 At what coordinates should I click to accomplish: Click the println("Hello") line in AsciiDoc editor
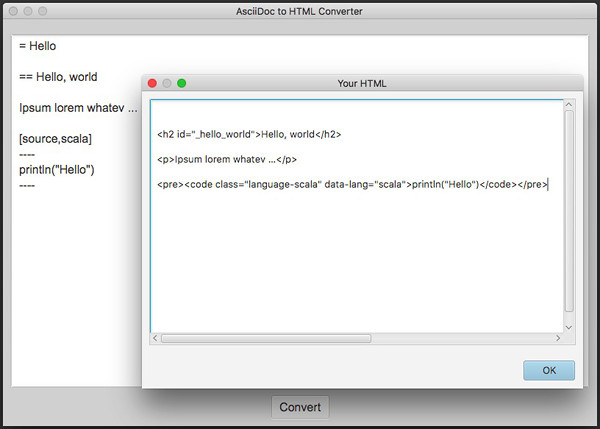click(57, 170)
